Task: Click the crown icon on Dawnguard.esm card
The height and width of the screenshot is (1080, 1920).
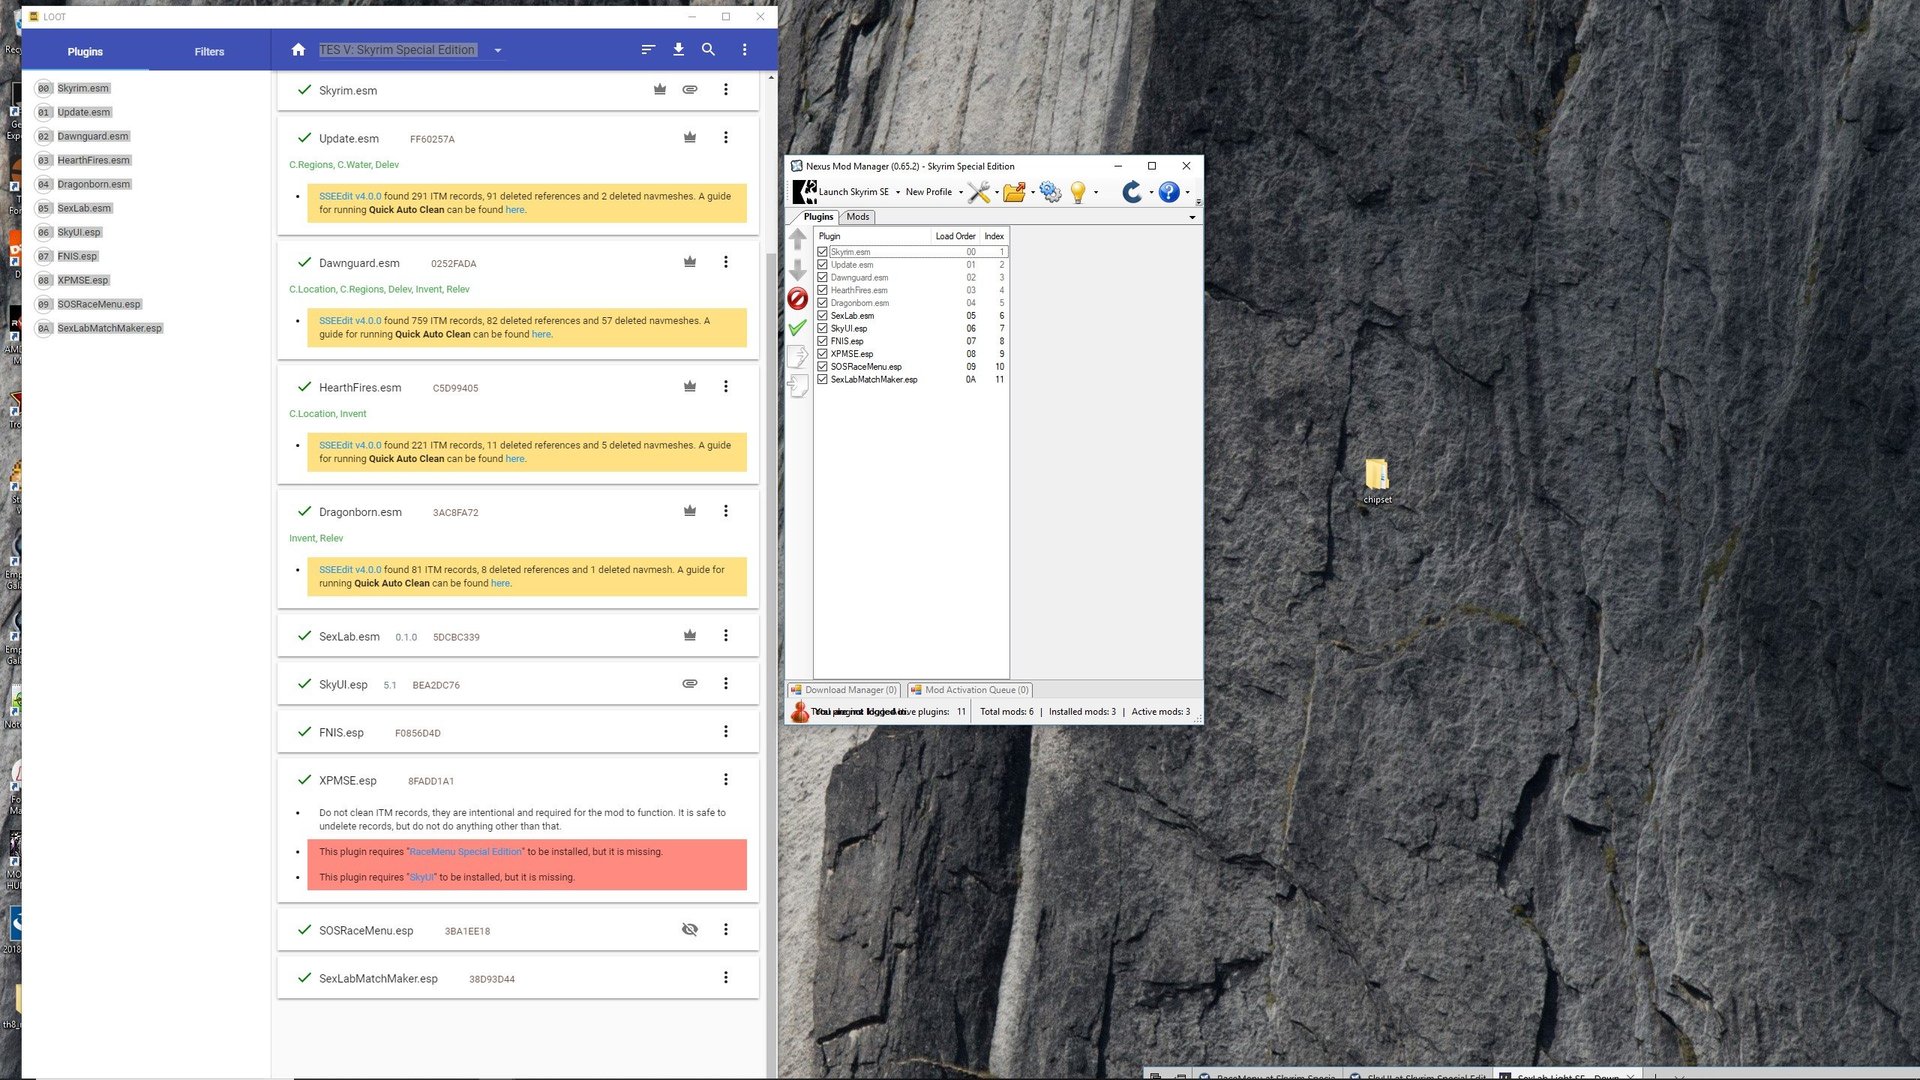Action: (x=690, y=262)
